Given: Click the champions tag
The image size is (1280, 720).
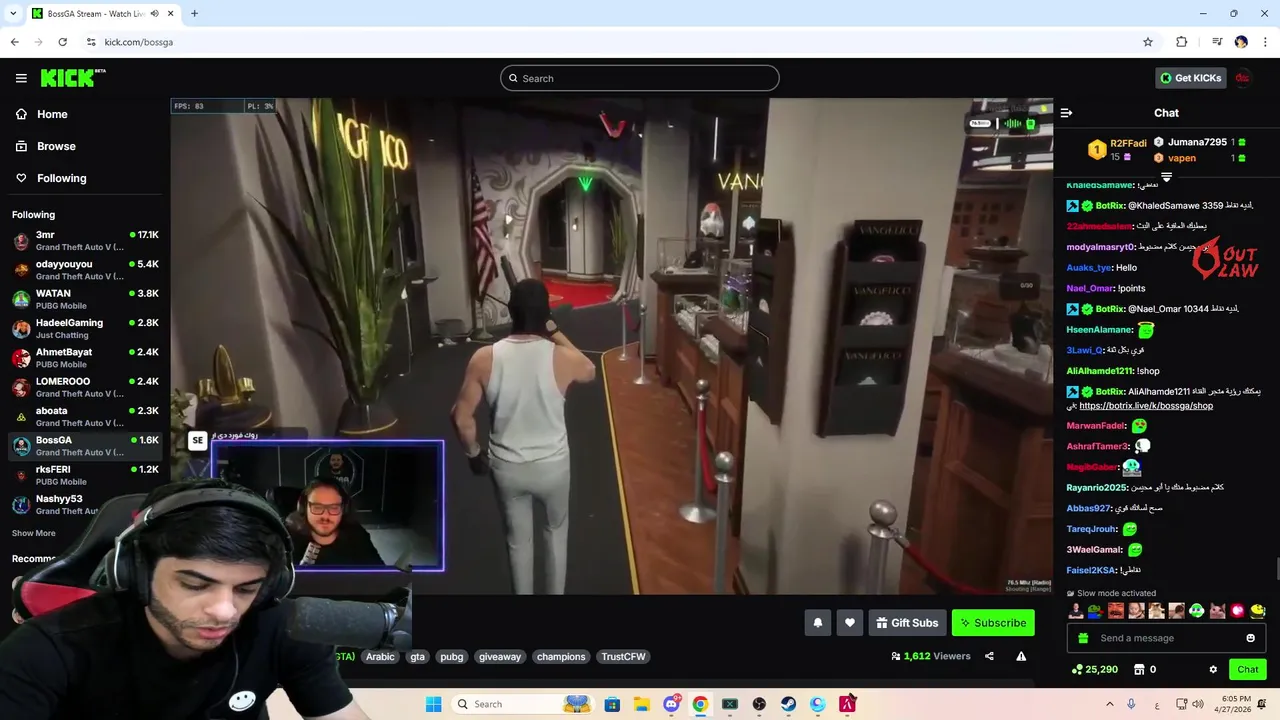Looking at the screenshot, I should click(561, 657).
